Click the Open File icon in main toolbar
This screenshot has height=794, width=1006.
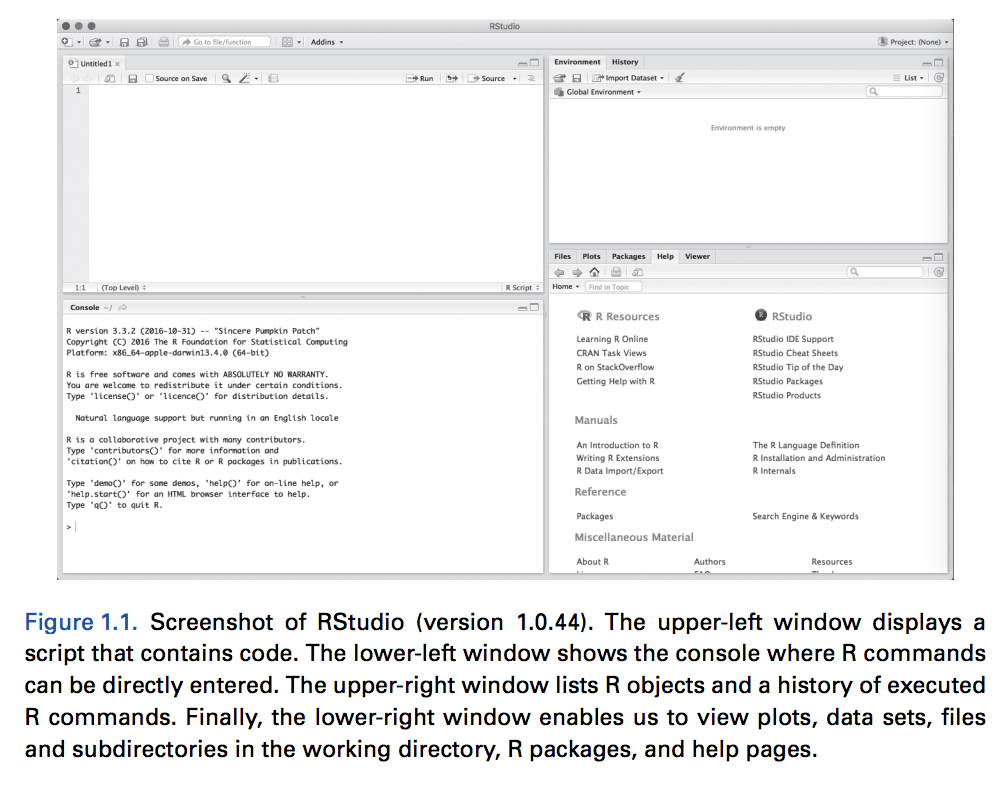95,42
